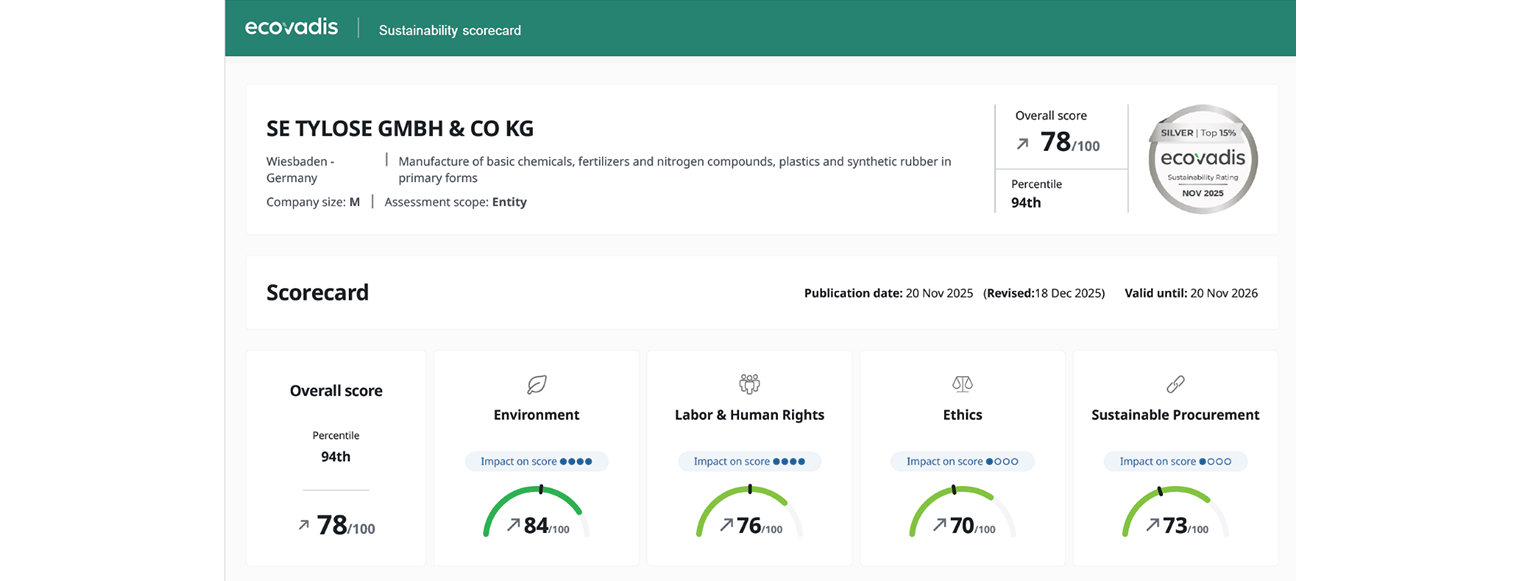Viewport: 1520px width, 581px height.
Task: Click the upward arrow on the Environment gauge
Action: point(516,522)
